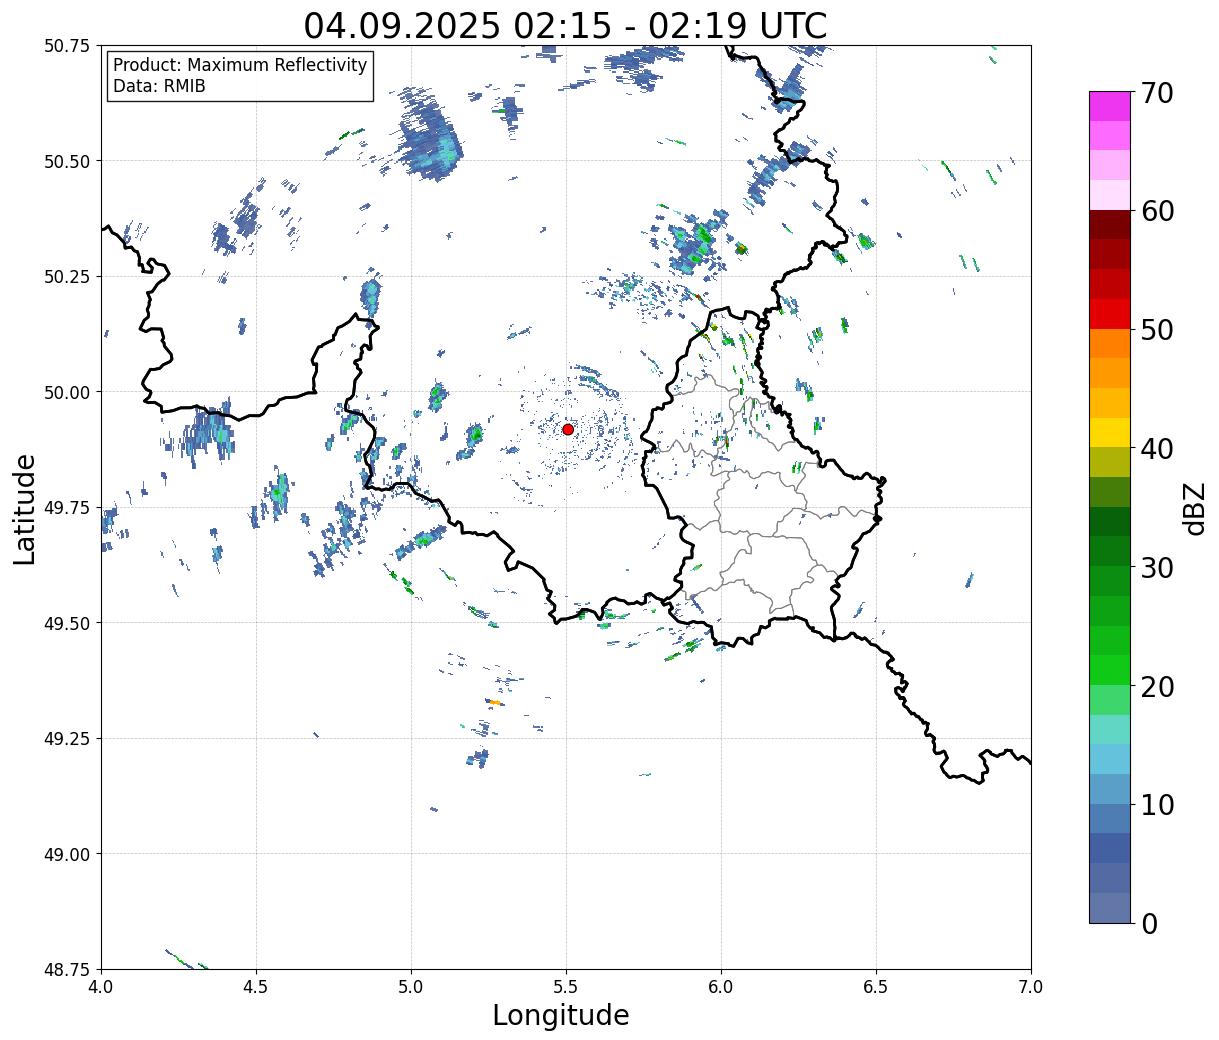
Task: Click colorbar tick label 10
Action: (1157, 805)
